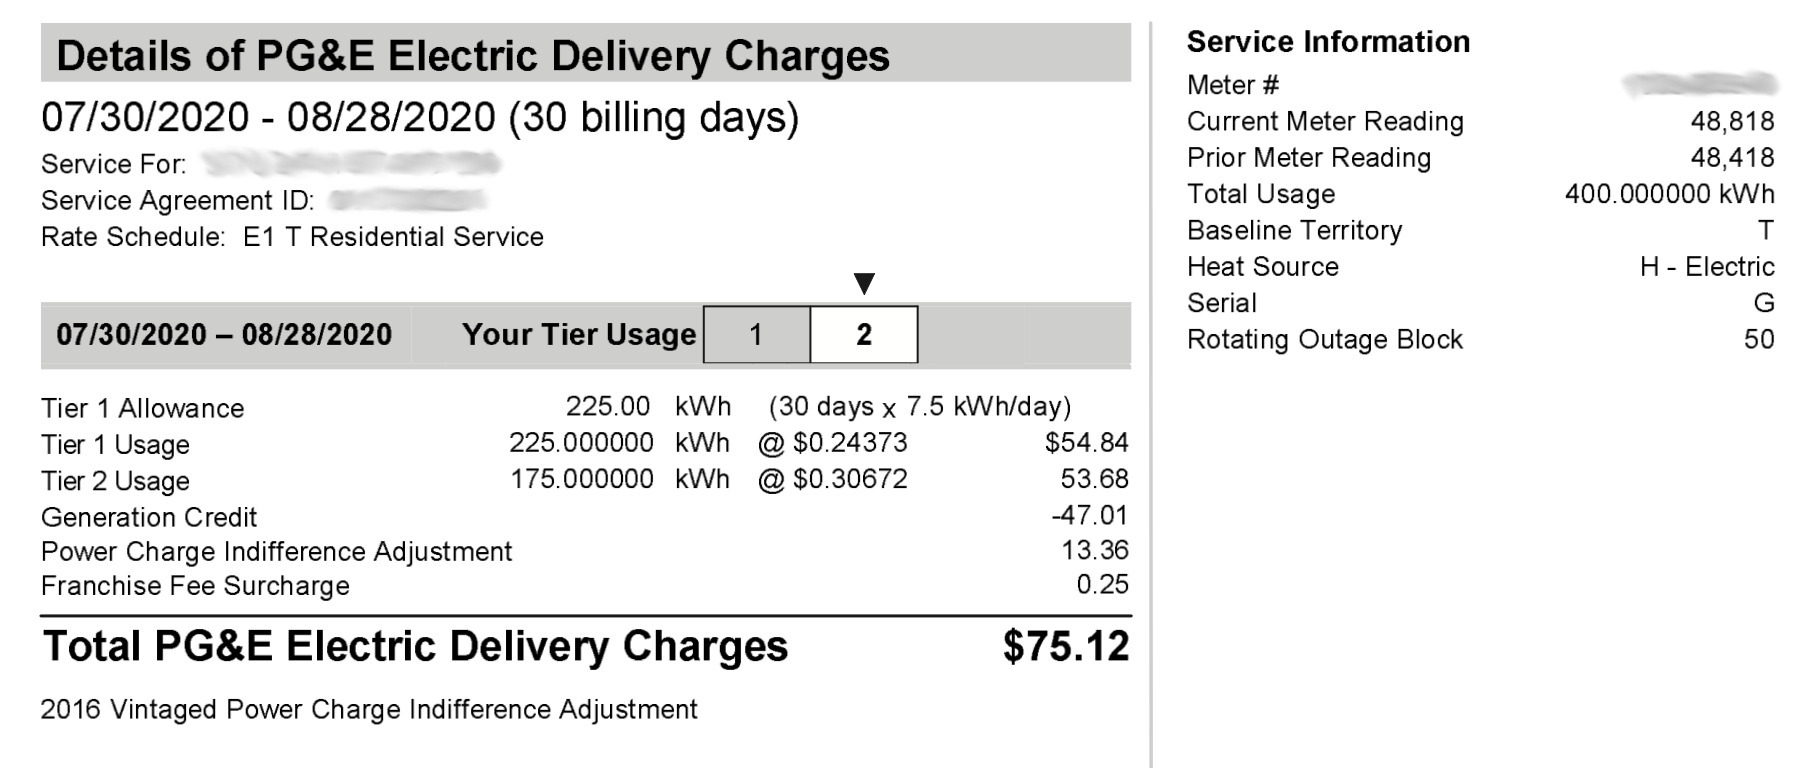Click the Details of PG&E Electric Delivery Charges header
The width and height of the screenshot is (1820, 768).
[472, 56]
